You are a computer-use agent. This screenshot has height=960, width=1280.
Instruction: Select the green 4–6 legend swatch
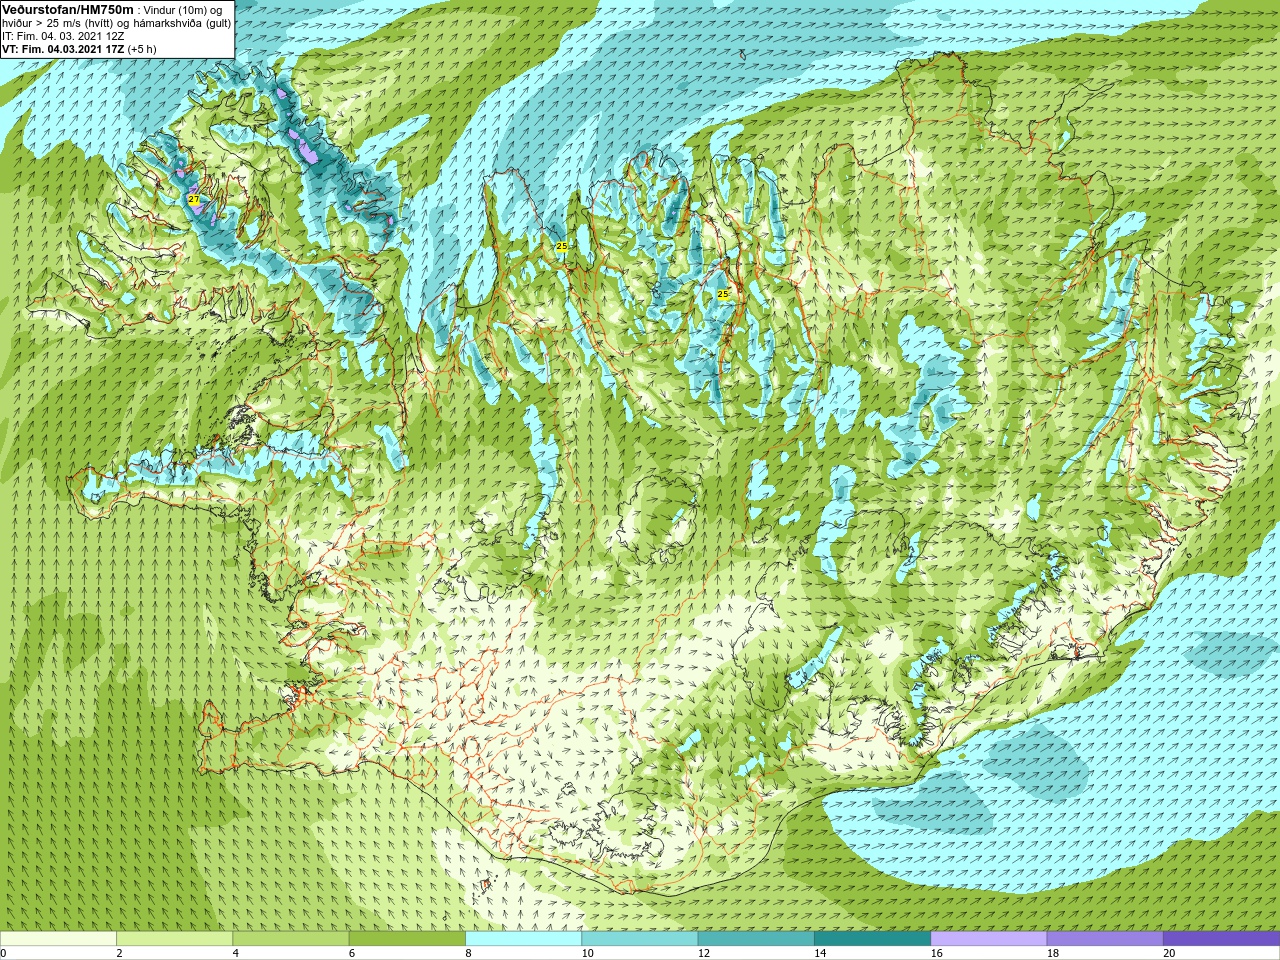[x=290, y=939]
